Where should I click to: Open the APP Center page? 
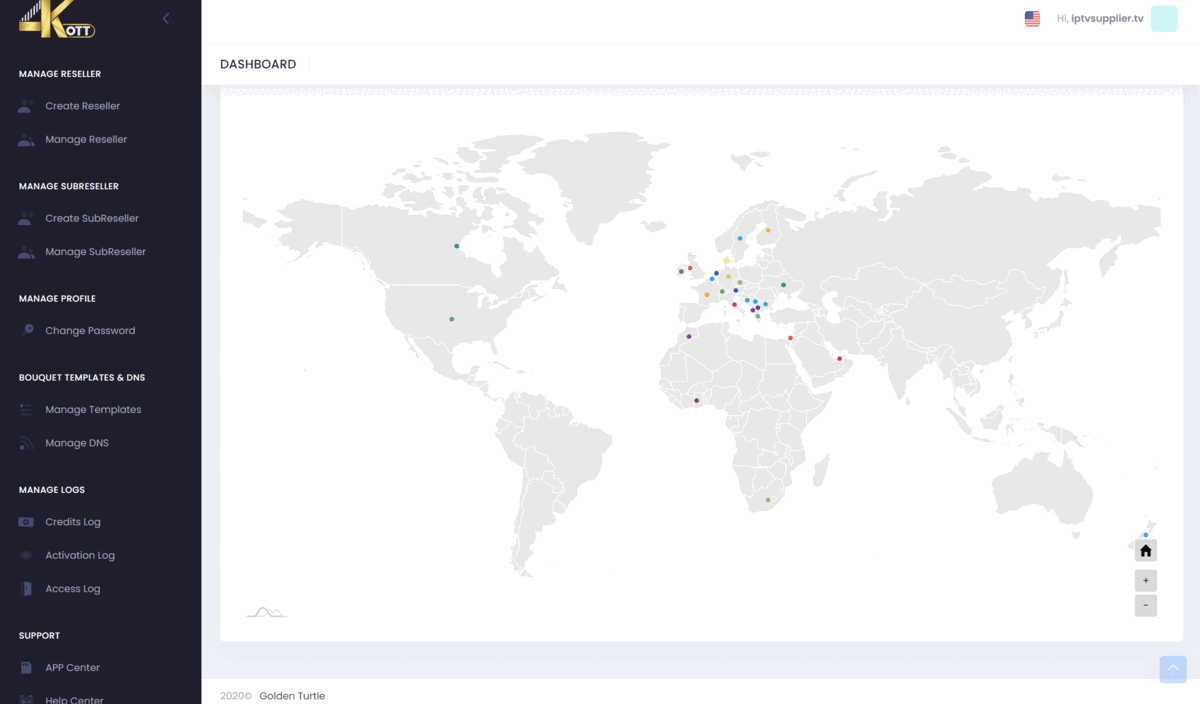coord(72,668)
